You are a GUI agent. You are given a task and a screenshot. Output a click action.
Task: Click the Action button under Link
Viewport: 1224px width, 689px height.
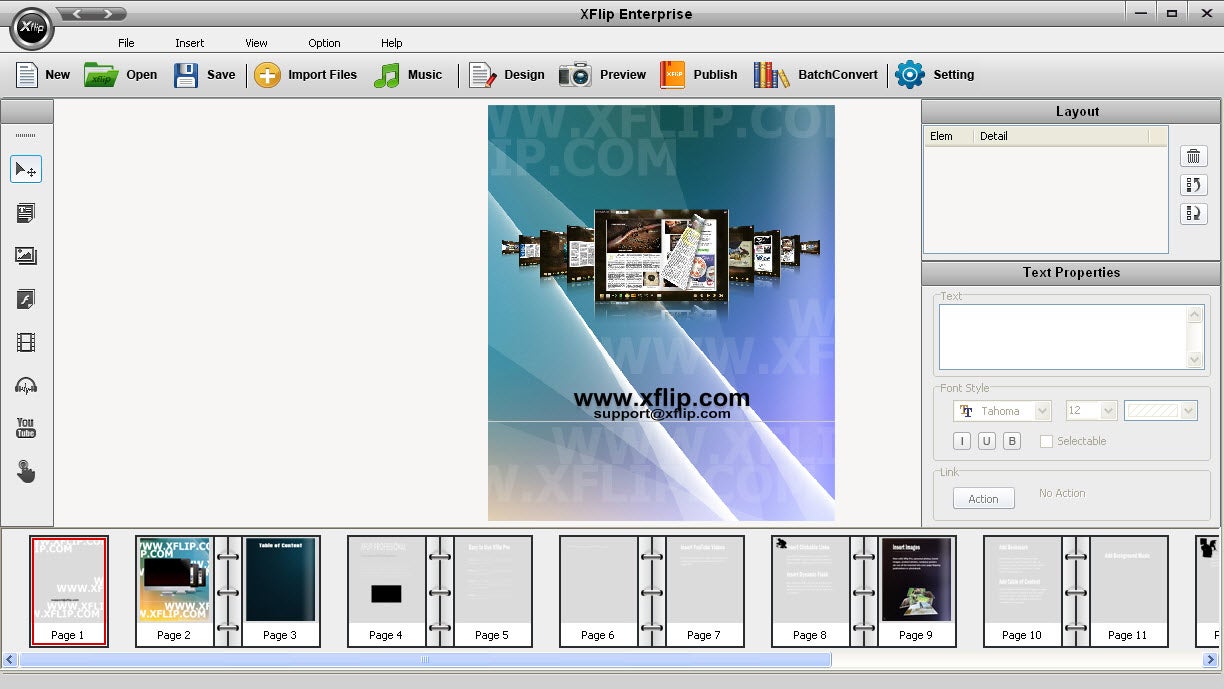tap(983, 498)
